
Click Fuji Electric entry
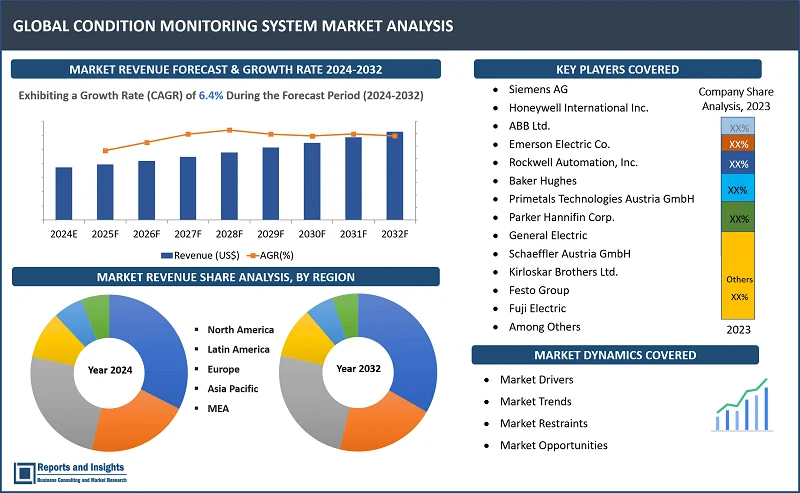click(537, 308)
